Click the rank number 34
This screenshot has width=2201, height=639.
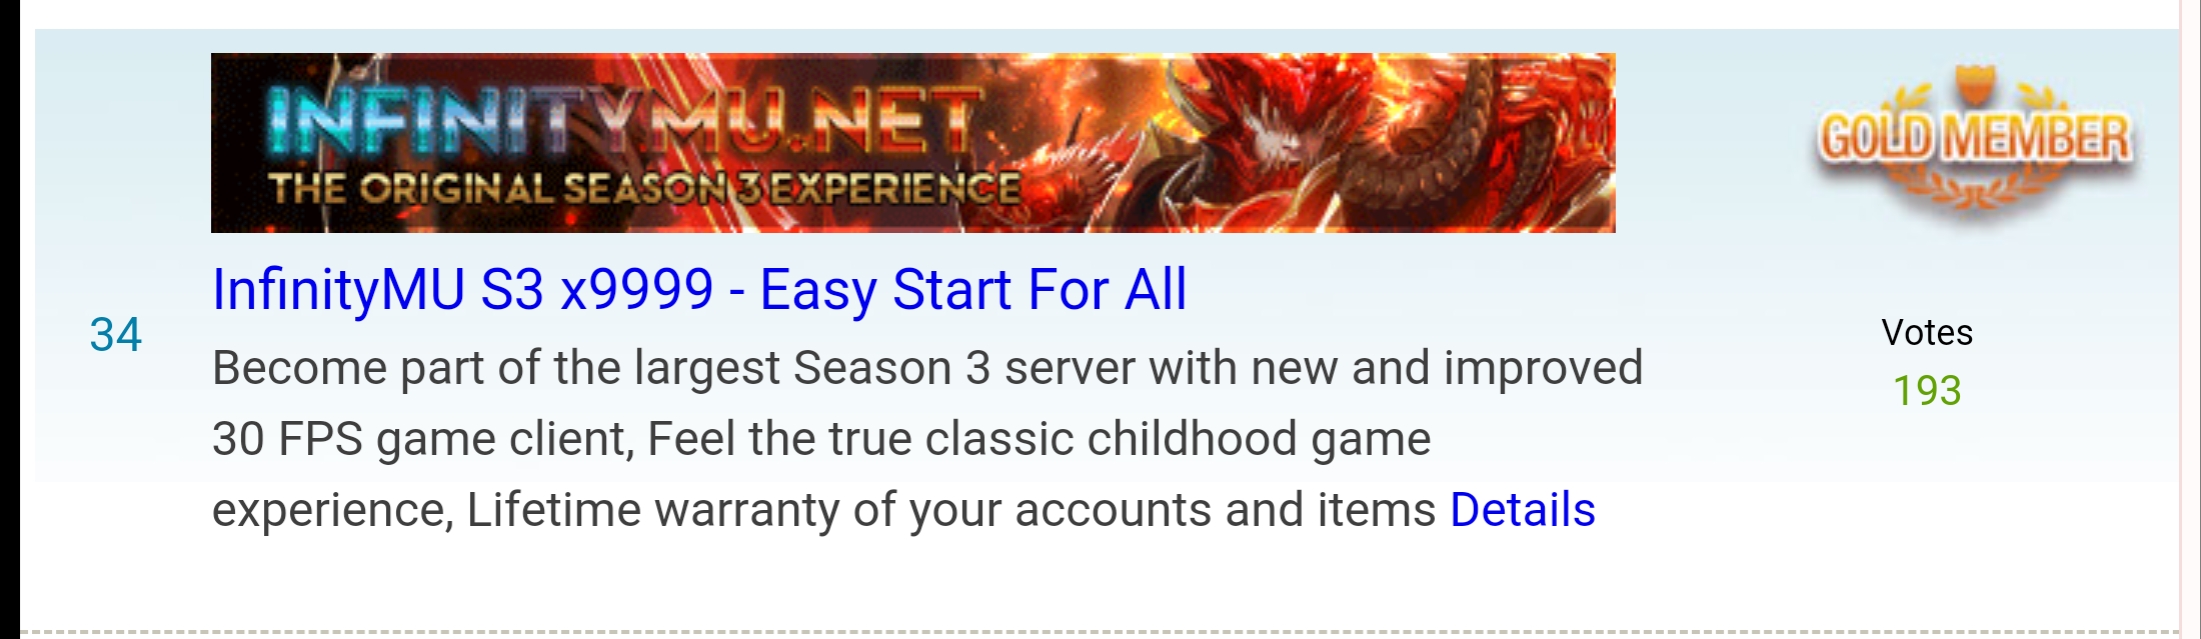tap(116, 335)
